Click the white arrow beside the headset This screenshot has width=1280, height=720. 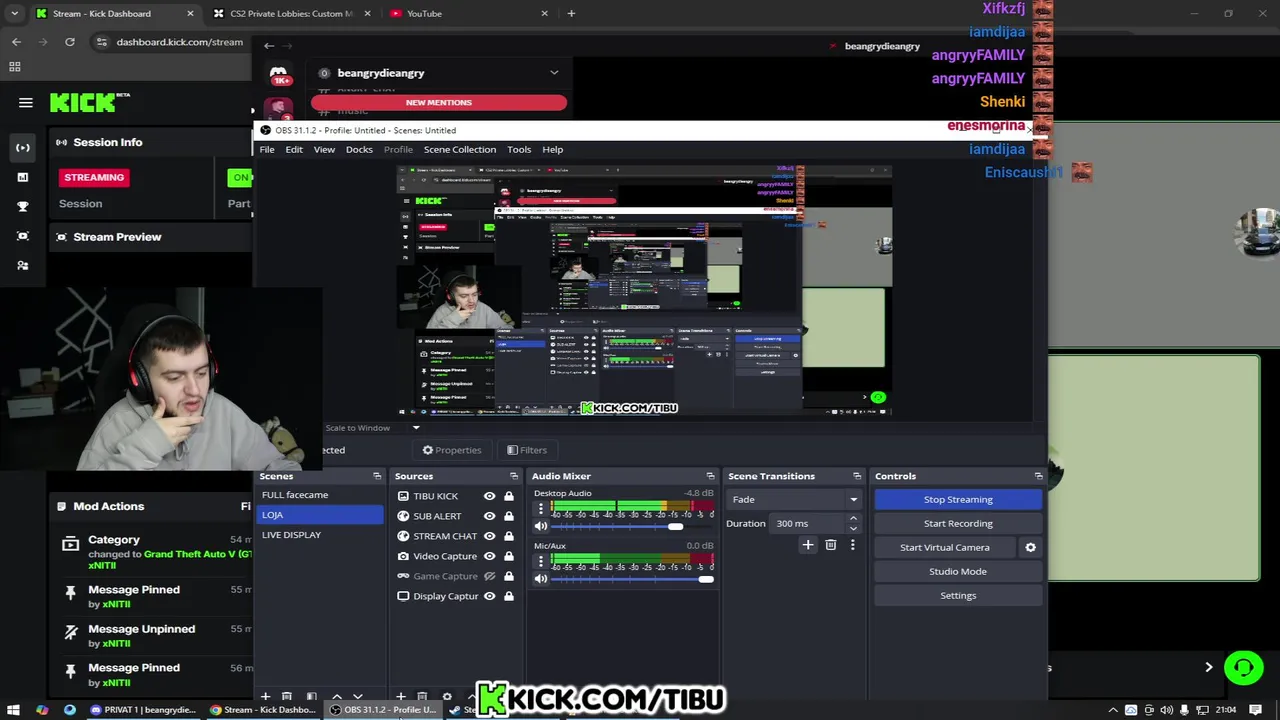(x=1209, y=667)
